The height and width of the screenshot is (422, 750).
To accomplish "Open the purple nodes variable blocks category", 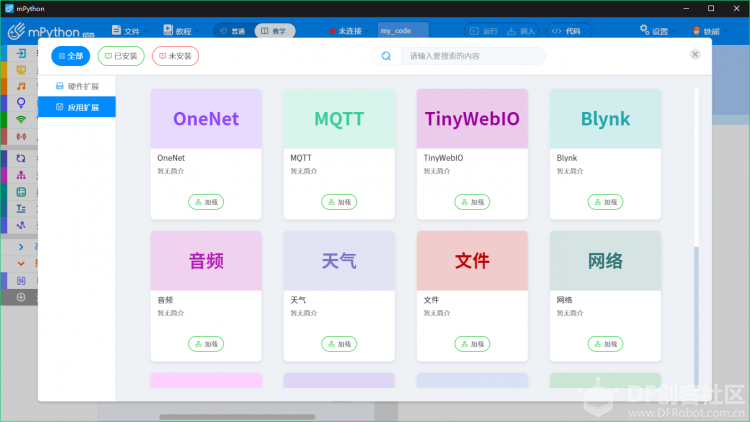I will [21, 225].
